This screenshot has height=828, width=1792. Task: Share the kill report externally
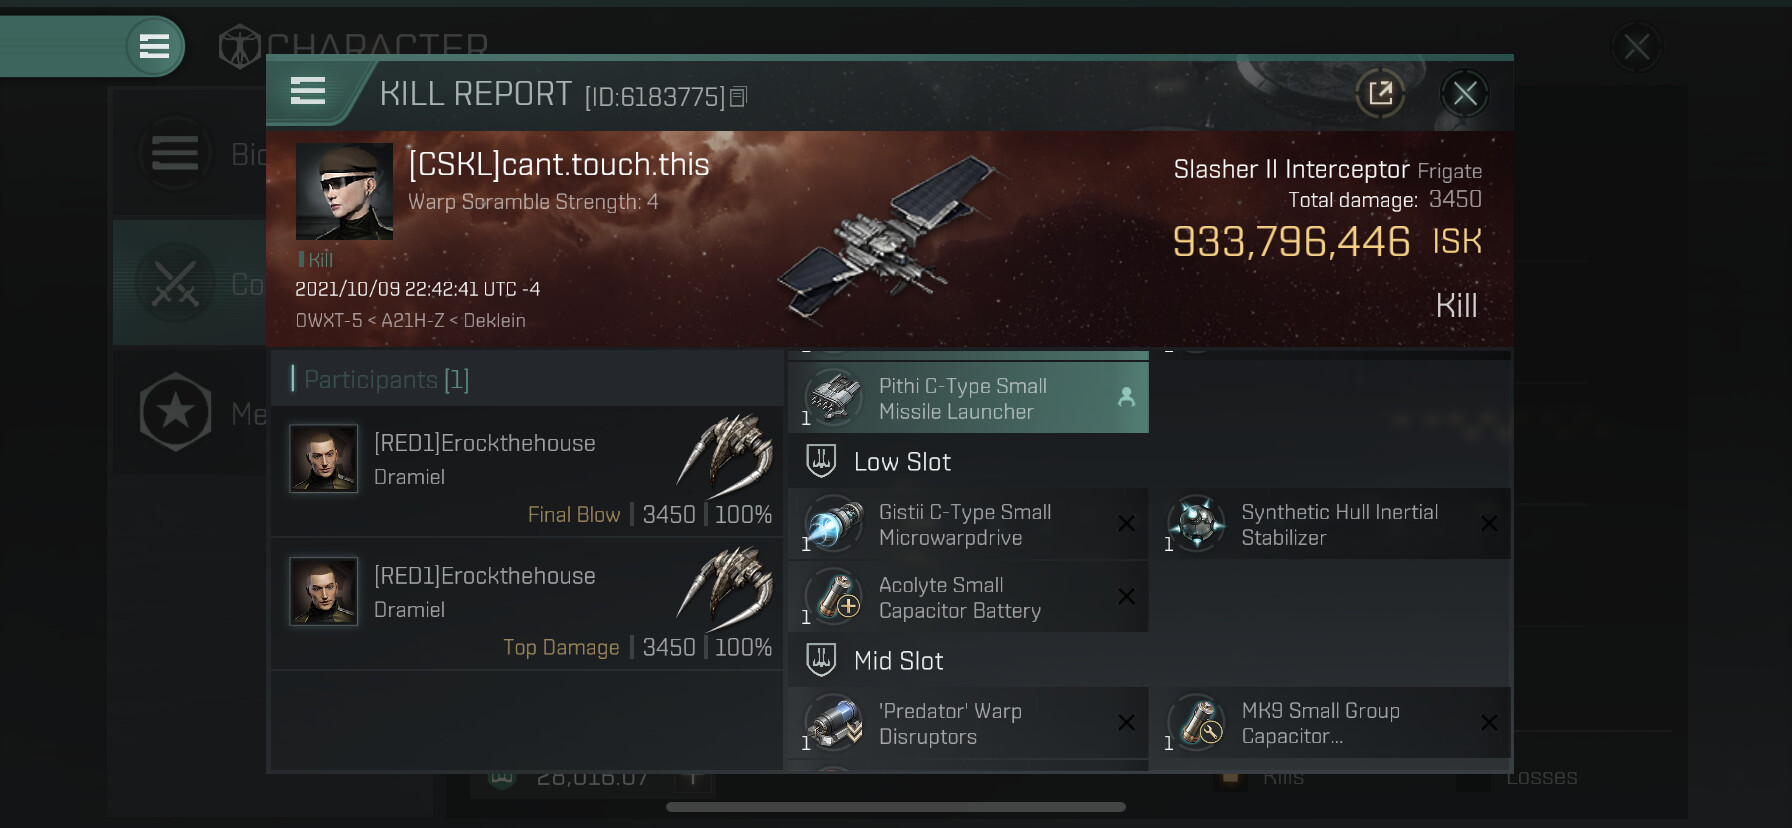1380,94
